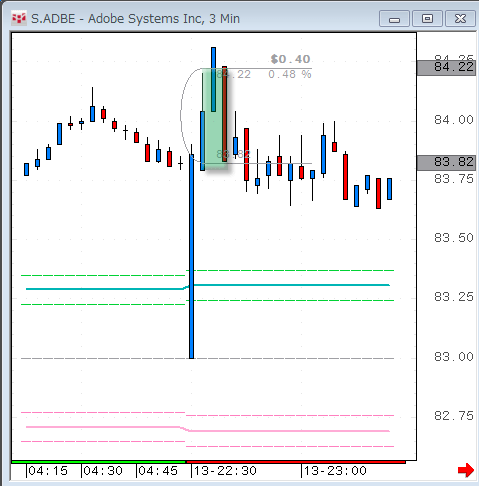Image resolution: width=479 pixels, height=486 pixels.
Task: Click the red scroll-right arrow
Action: 466,470
